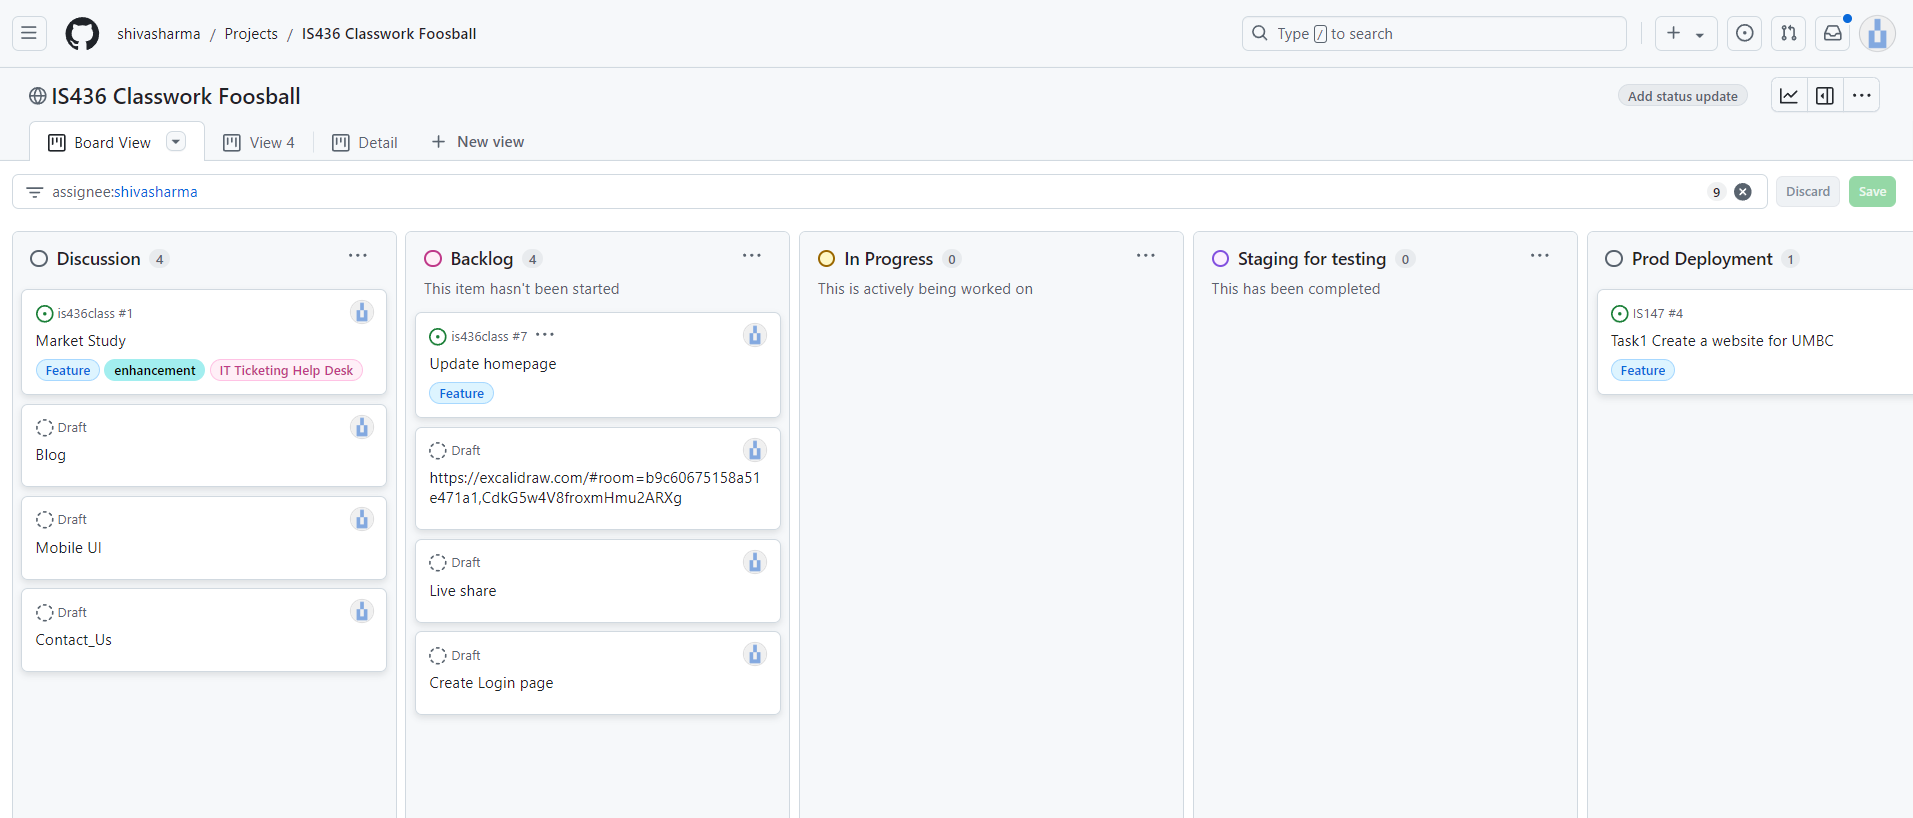Open the hamburger navigation menu

pyautogui.click(x=29, y=34)
